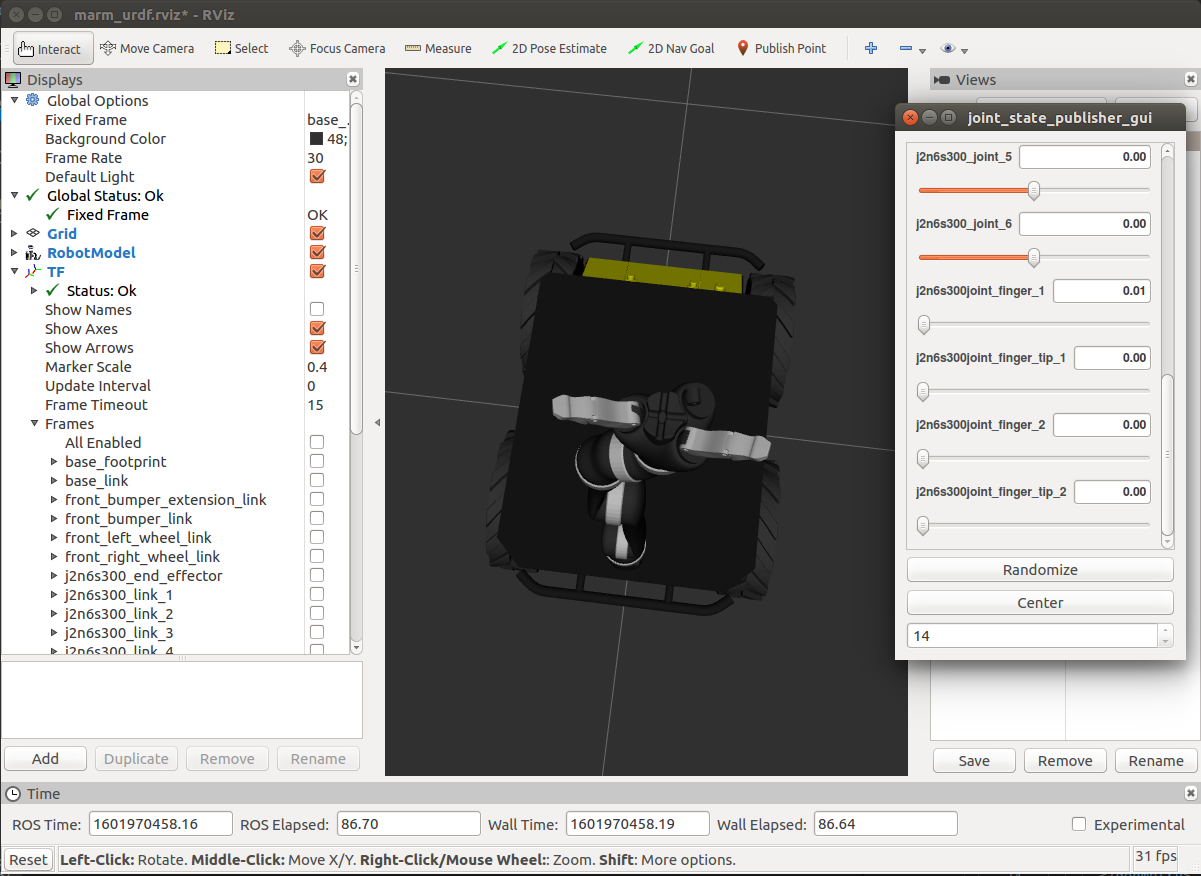Click the Remove view button
1201x876 pixels.
[1065, 761]
